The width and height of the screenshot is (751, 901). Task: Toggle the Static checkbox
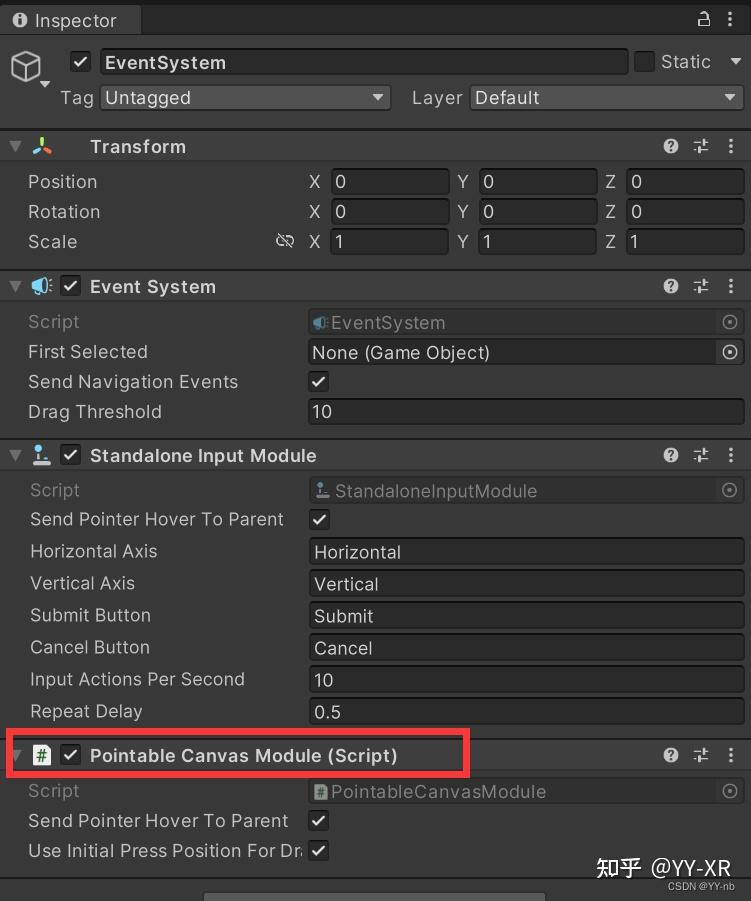pyautogui.click(x=645, y=62)
